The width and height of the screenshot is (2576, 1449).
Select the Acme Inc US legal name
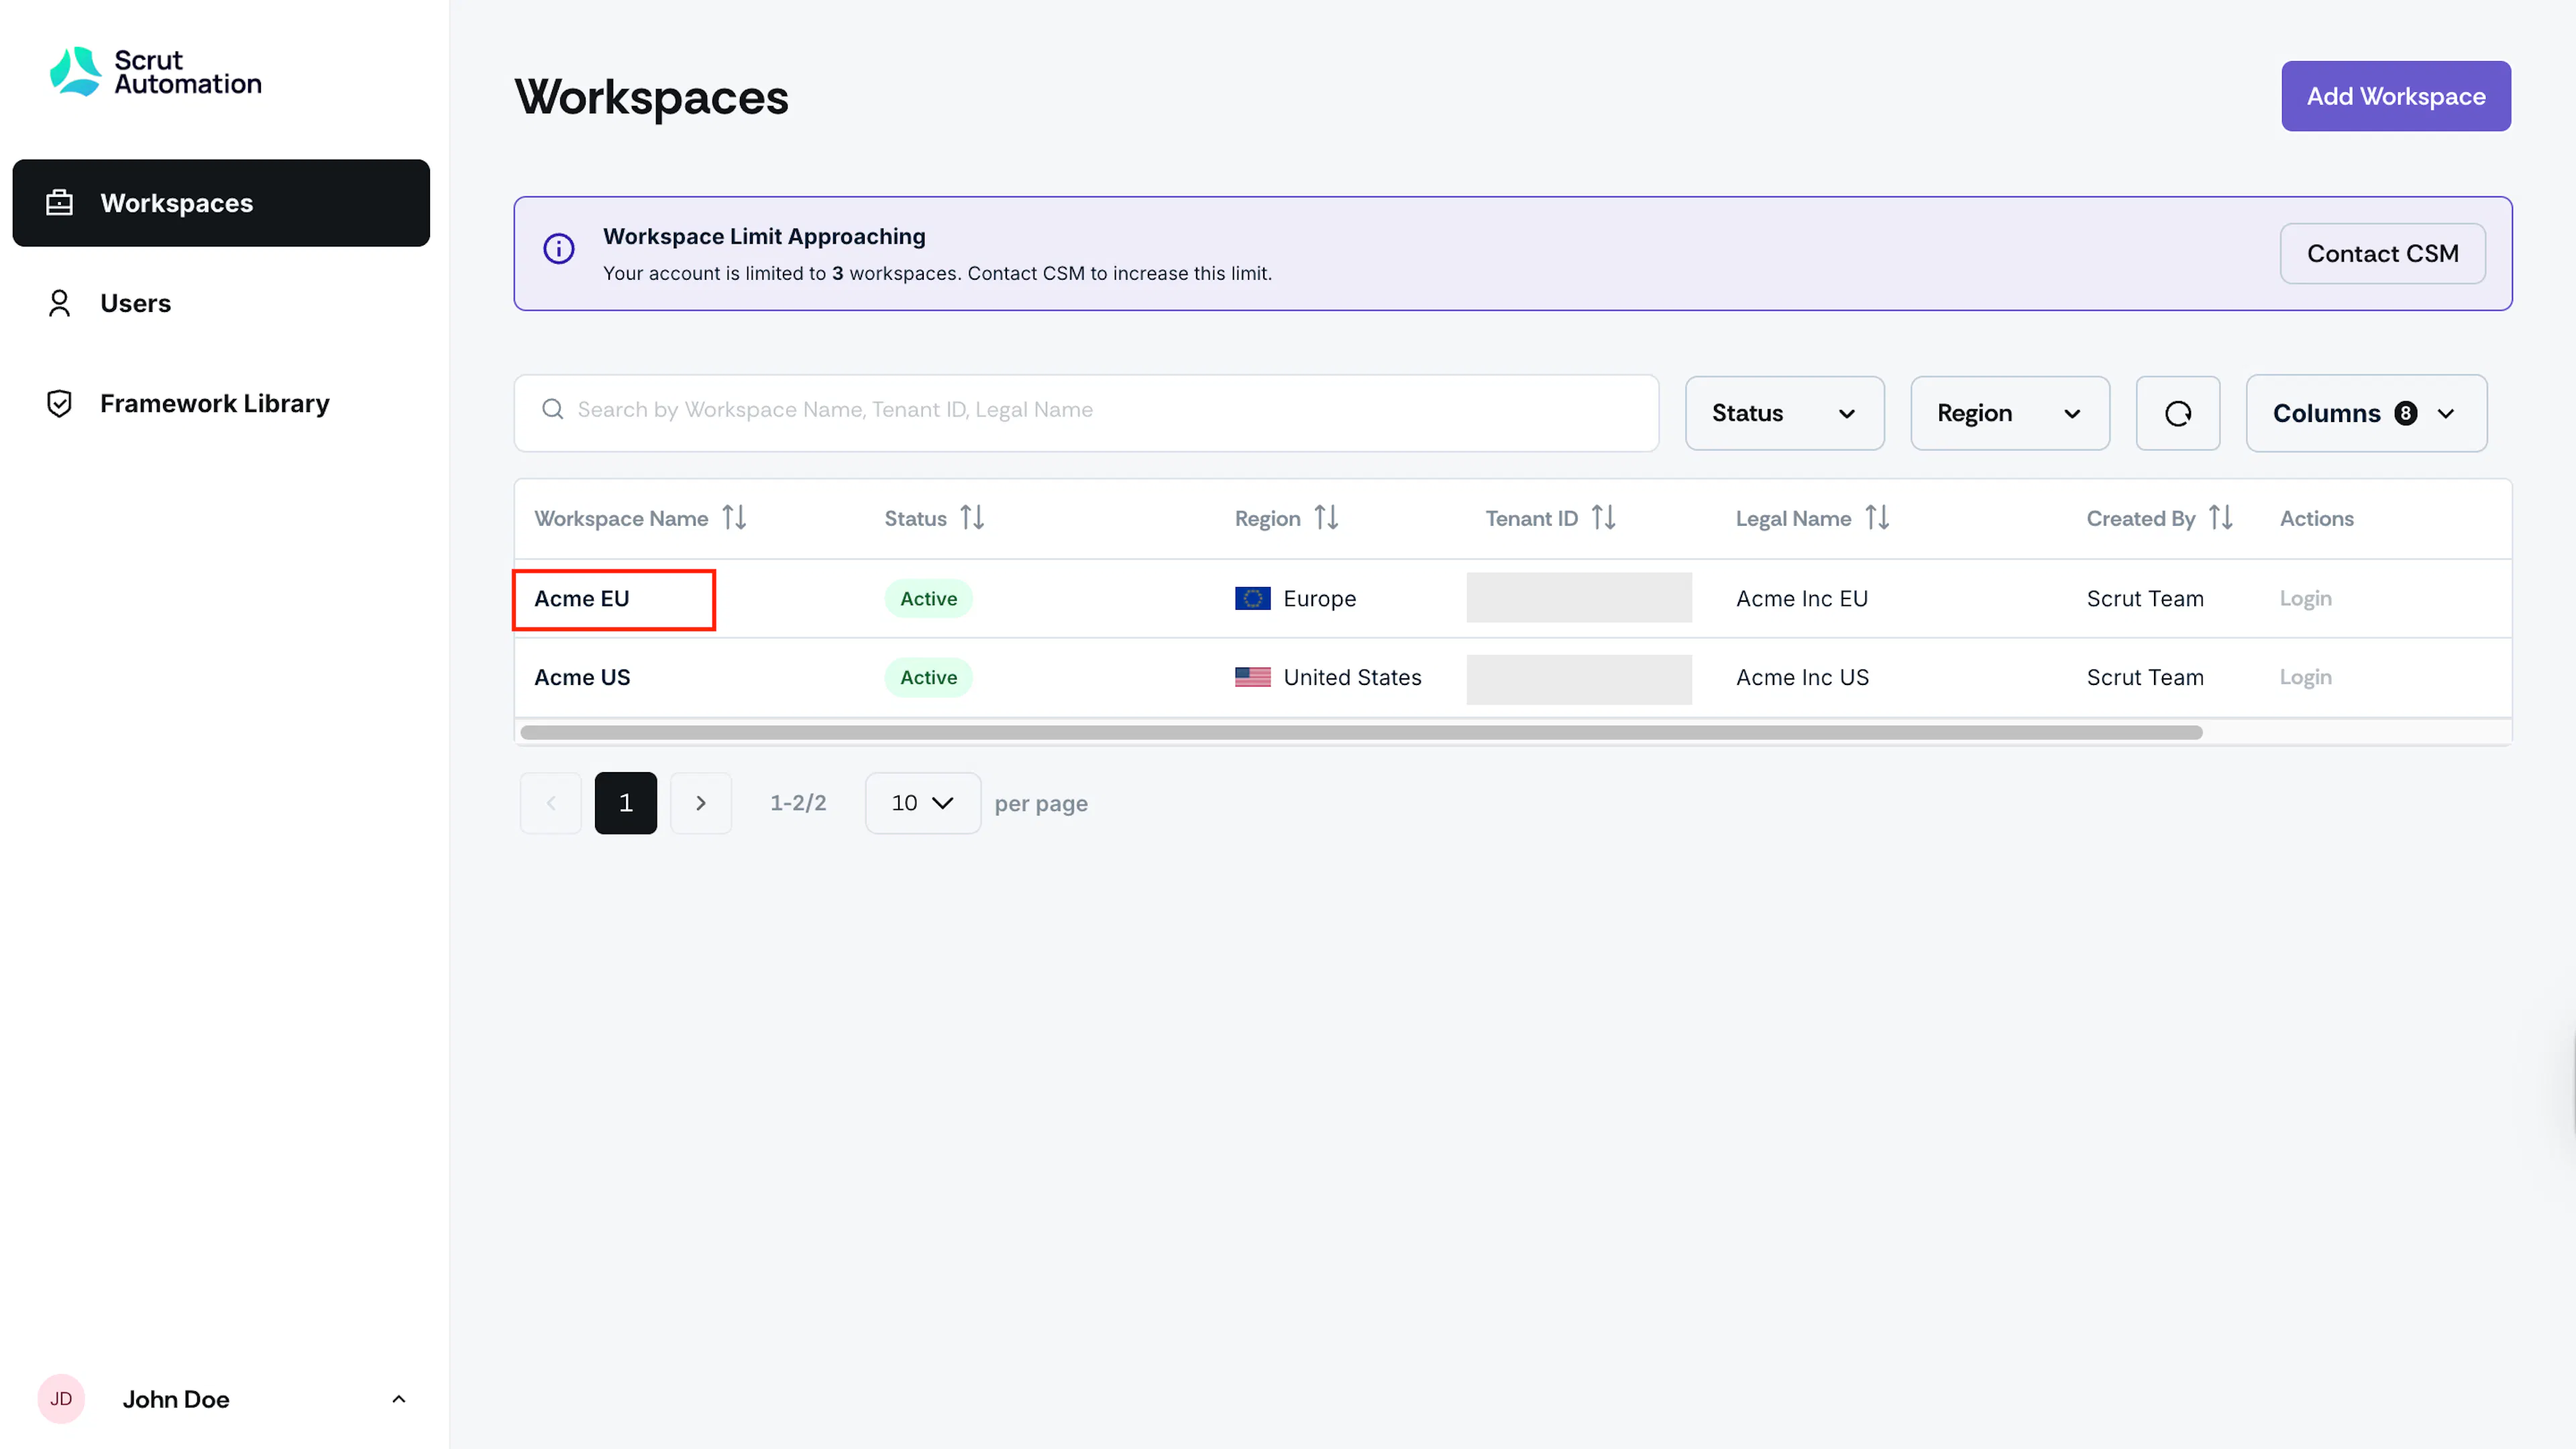click(x=1802, y=678)
